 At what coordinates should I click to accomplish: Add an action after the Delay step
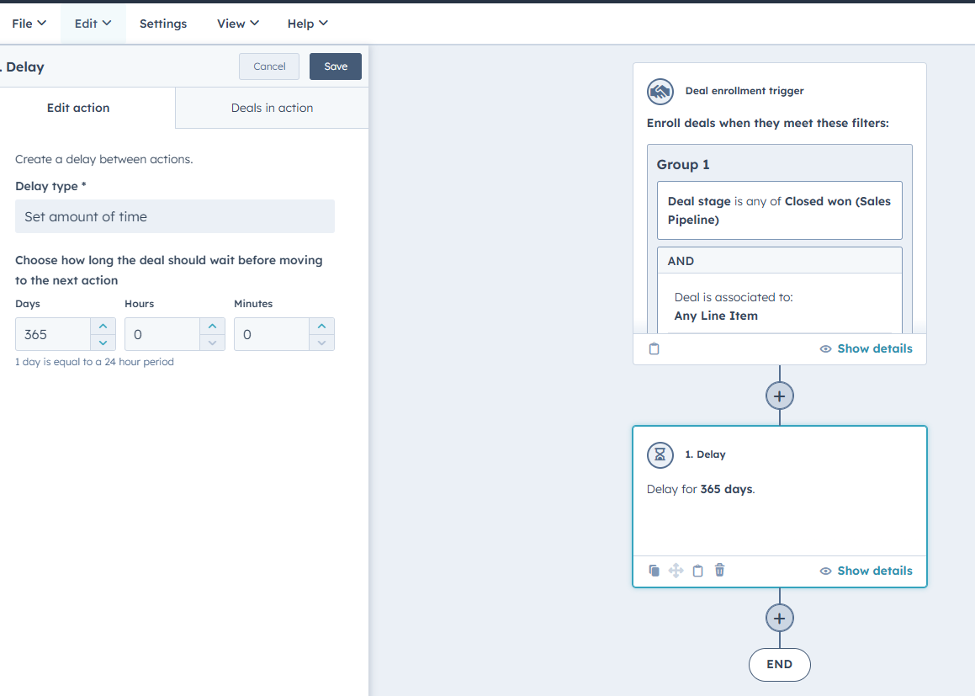(x=779, y=619)
